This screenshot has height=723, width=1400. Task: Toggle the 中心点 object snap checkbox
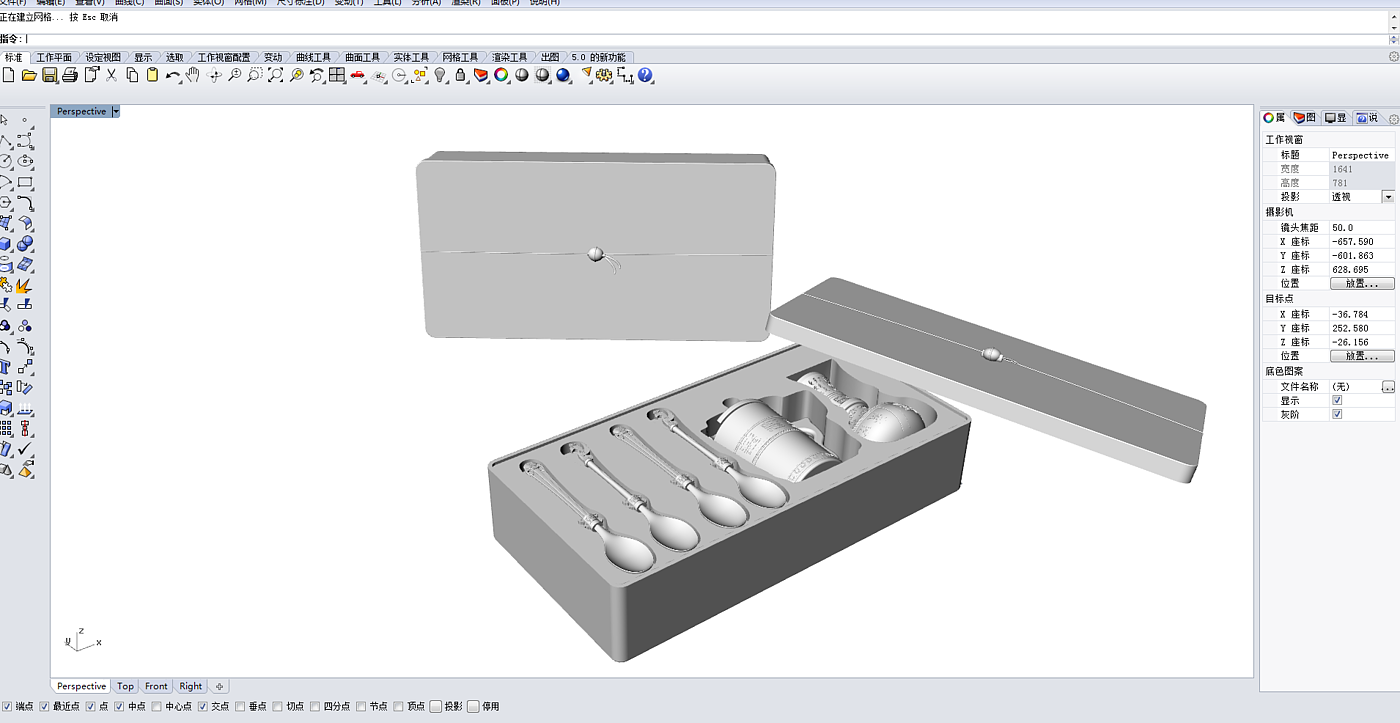point(156,706)
